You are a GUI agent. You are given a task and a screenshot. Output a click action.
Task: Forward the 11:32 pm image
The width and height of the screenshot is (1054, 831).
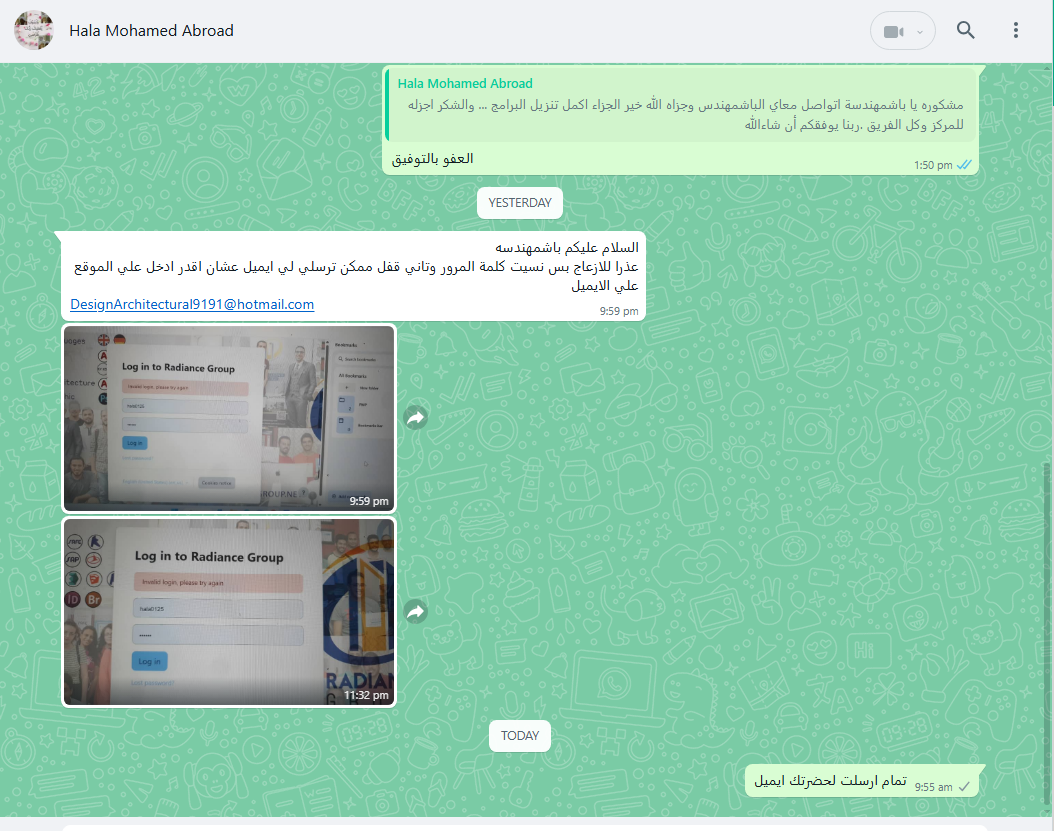[x=416, y=612]
